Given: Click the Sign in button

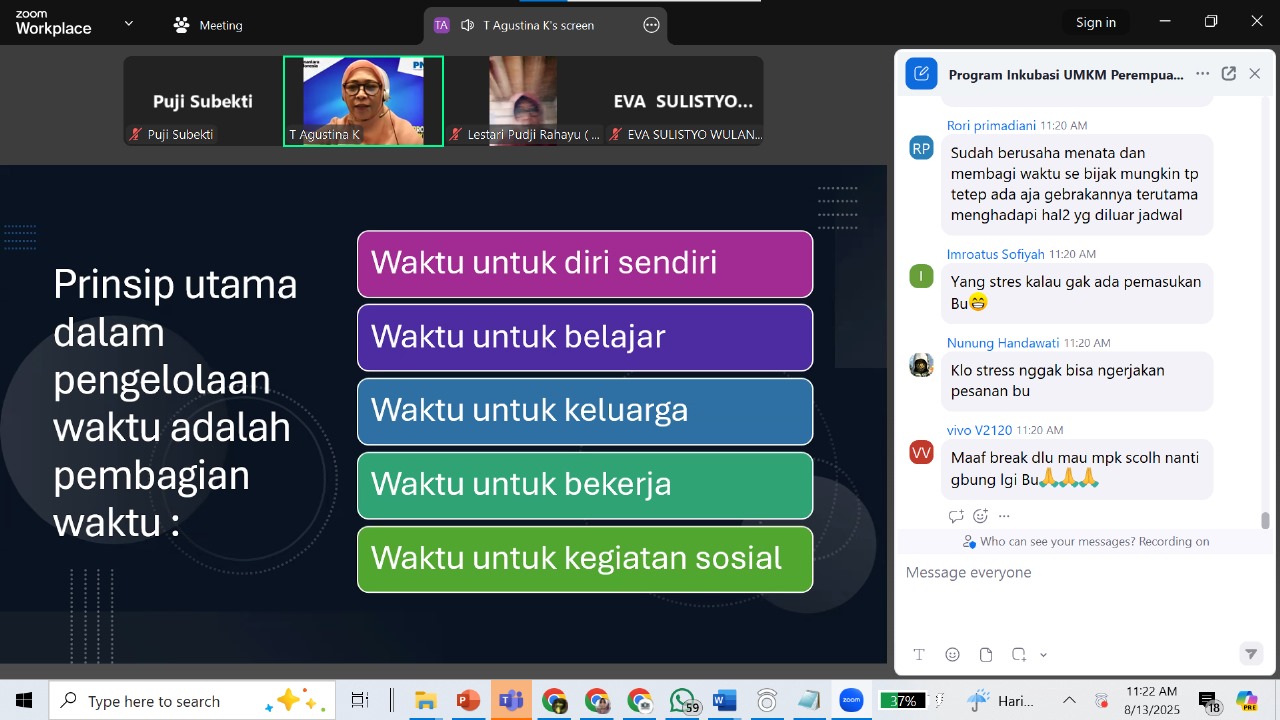Looking at the screenshot, I should [x=1095, y=23].
